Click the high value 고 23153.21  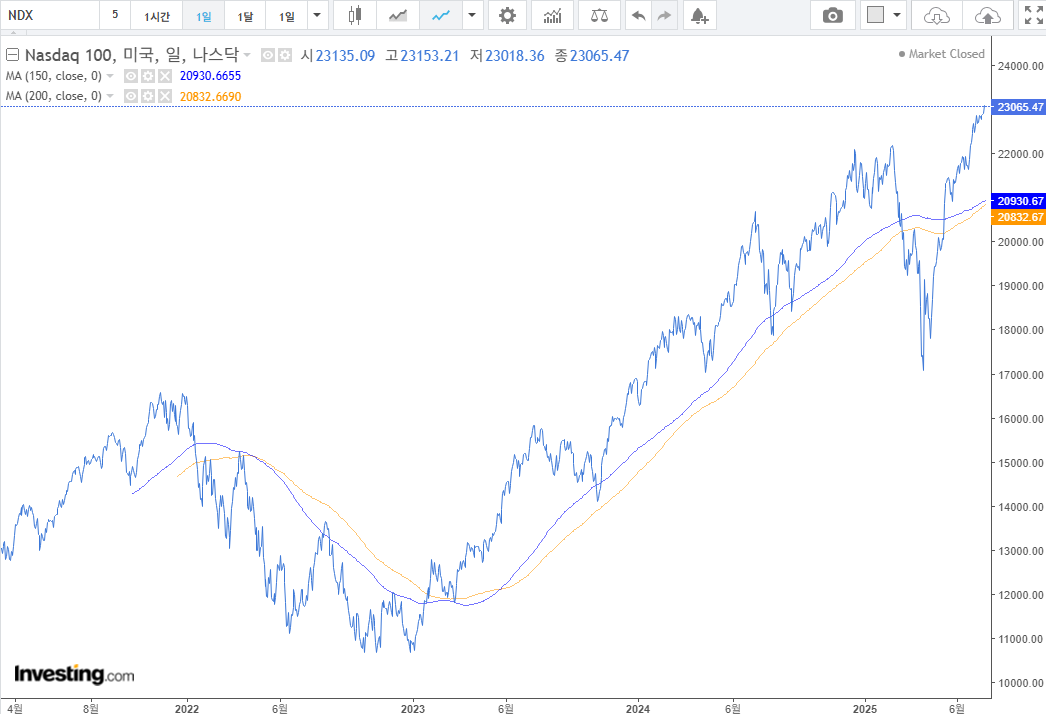pyautogui.click(x=422, y=55)
